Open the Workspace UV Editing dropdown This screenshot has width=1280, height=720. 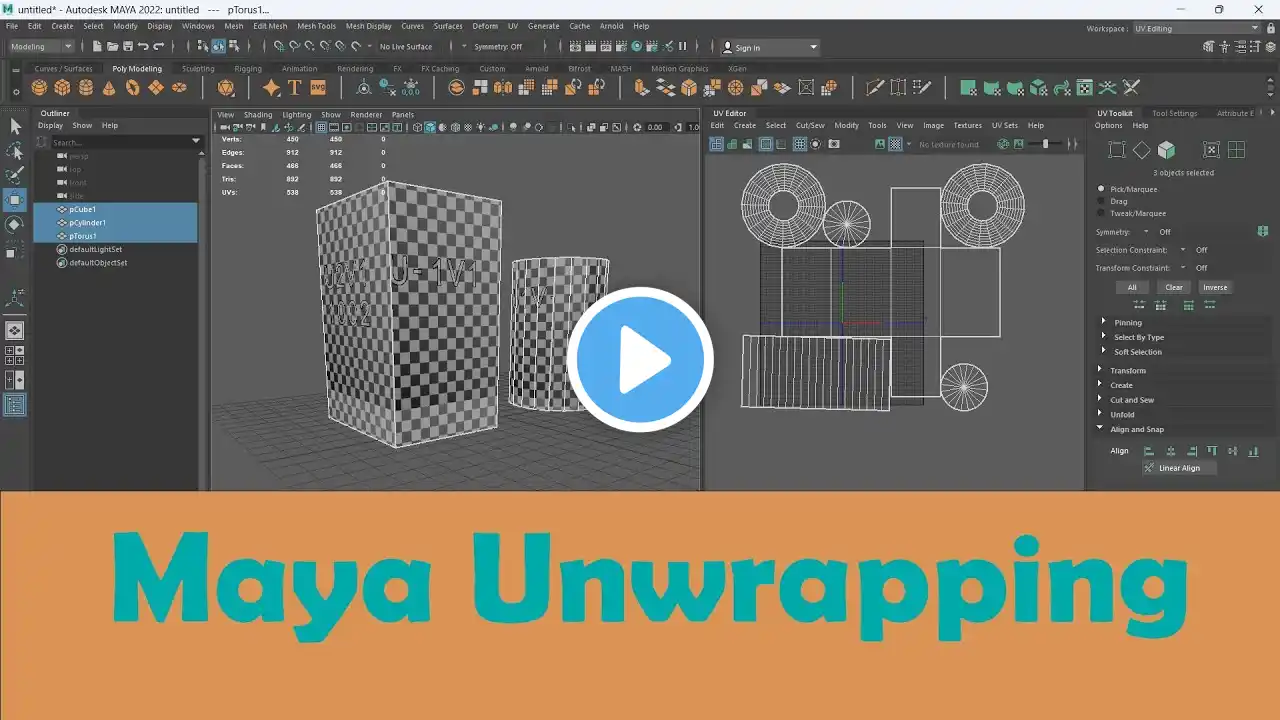pos(1197,28)
